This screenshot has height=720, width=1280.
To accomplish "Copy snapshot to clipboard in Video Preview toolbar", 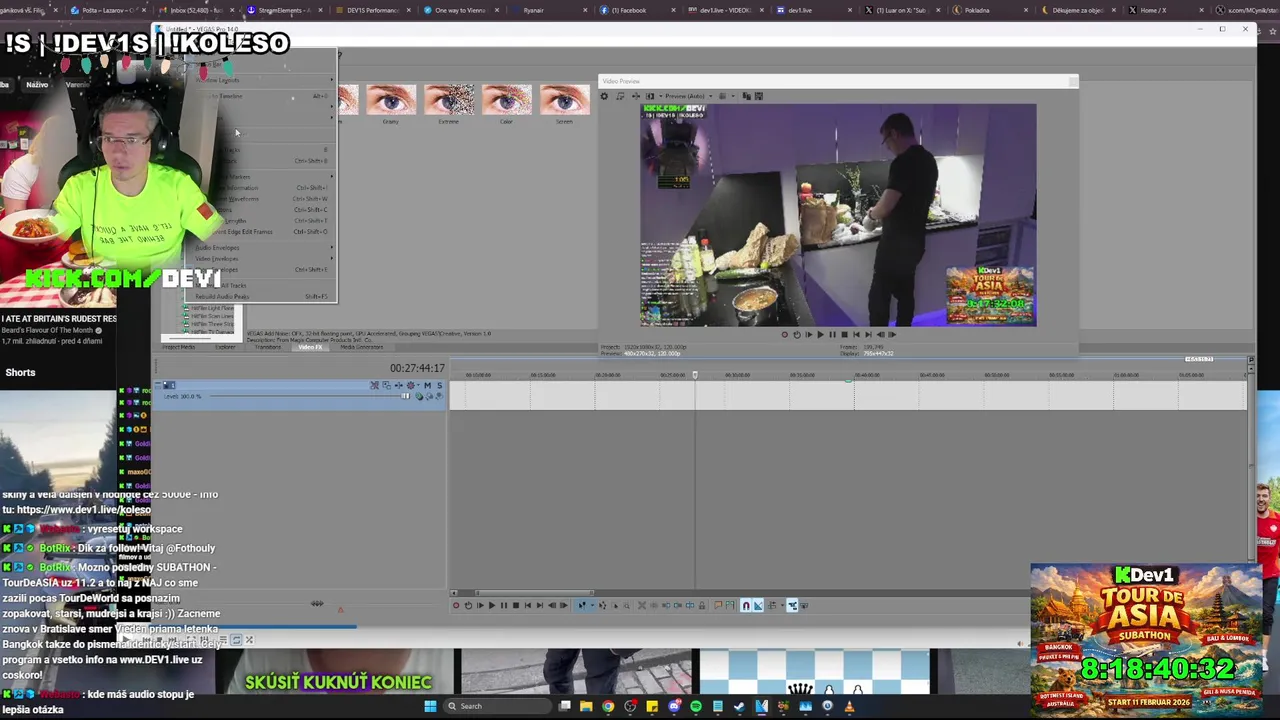I will (746, 96).
